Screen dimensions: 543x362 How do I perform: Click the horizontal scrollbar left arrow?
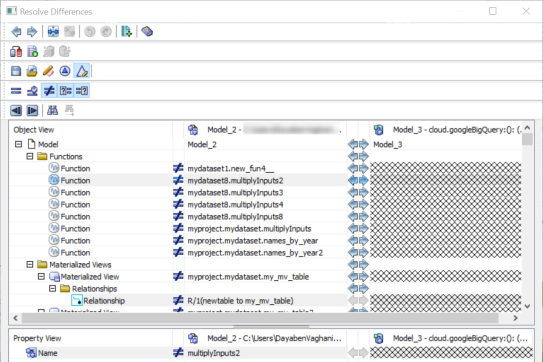pyautogui.click(x=15, y=318)
